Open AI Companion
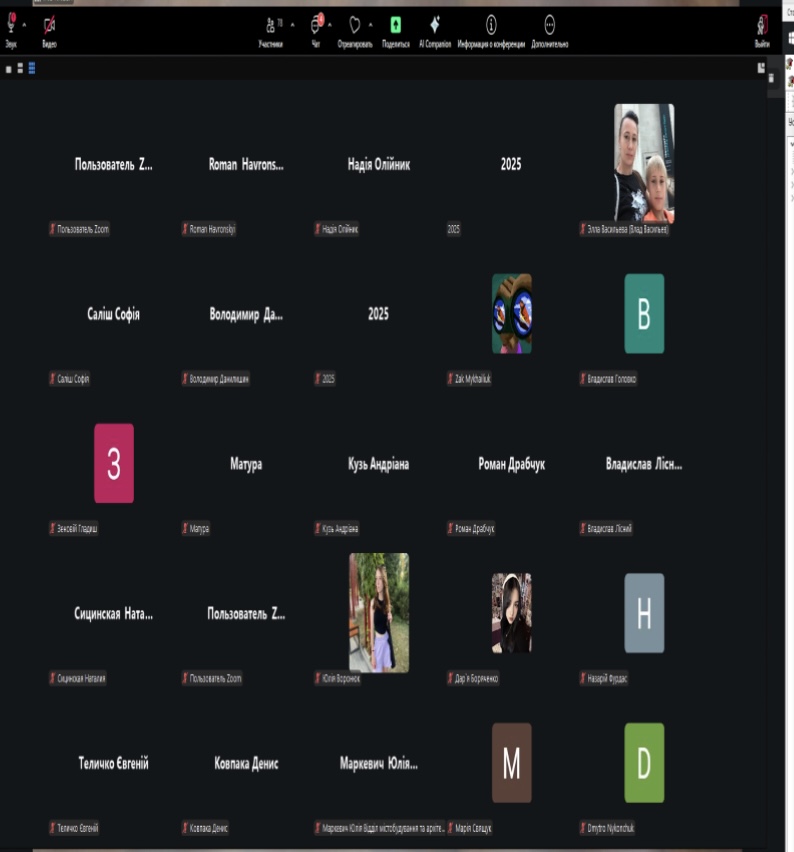The image size is (794, 852). click(435, 26)
